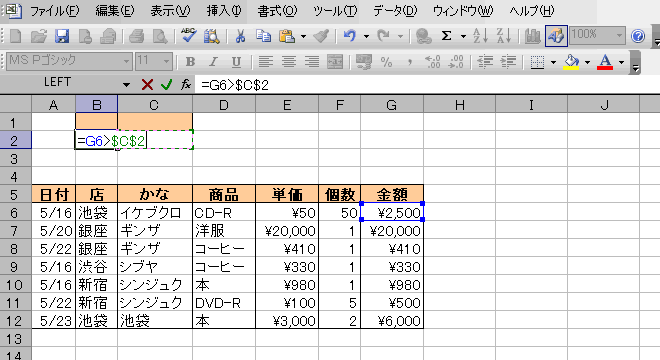Run the ABC spelling check icon

(188, 36)
